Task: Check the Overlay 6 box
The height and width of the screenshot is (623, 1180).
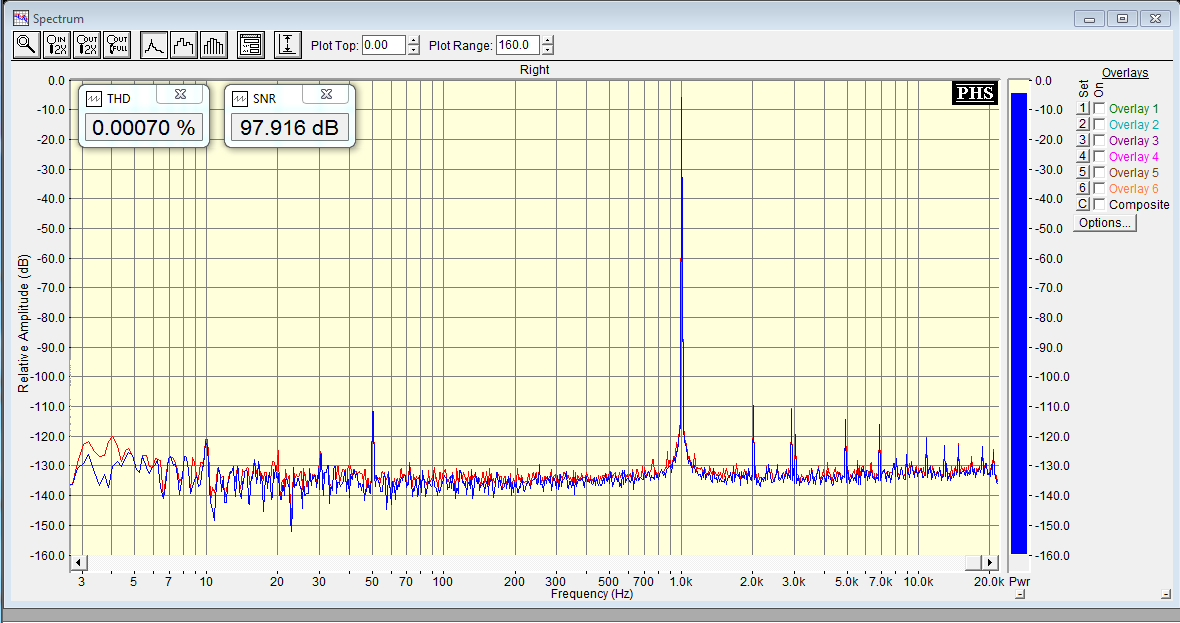Action: (x=1099, y=188)
